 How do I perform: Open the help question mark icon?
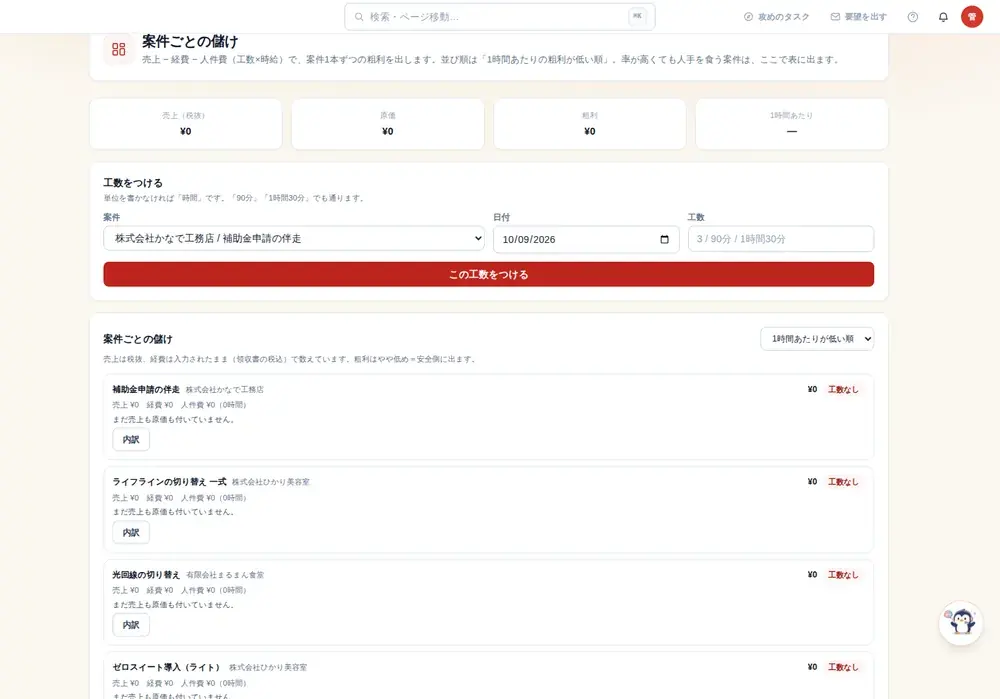tap(913, 17)
